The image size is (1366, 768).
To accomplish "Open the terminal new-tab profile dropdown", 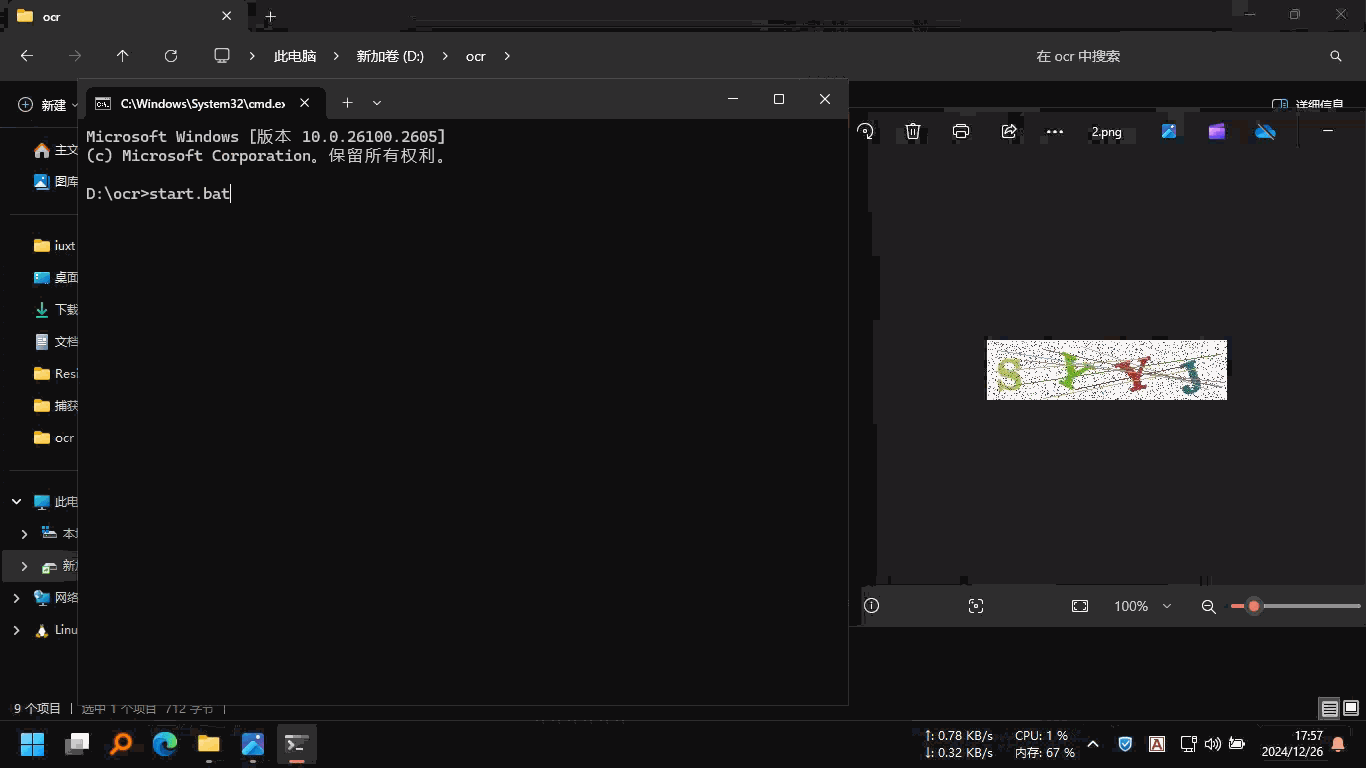I will pos(377,102).
